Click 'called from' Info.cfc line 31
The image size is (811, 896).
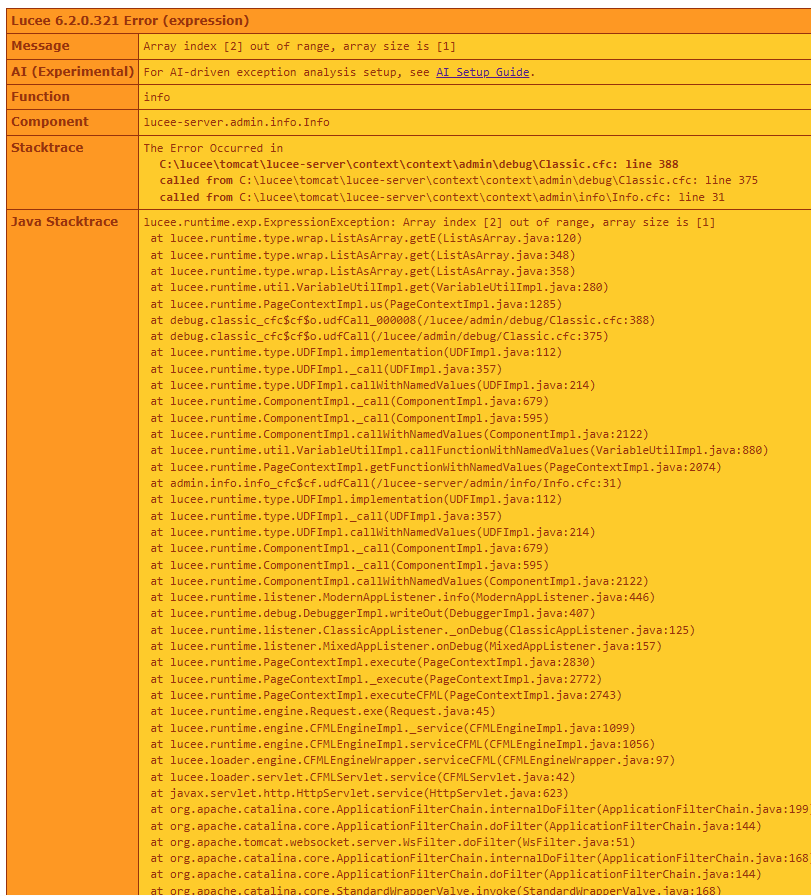(x=442, y=197)
